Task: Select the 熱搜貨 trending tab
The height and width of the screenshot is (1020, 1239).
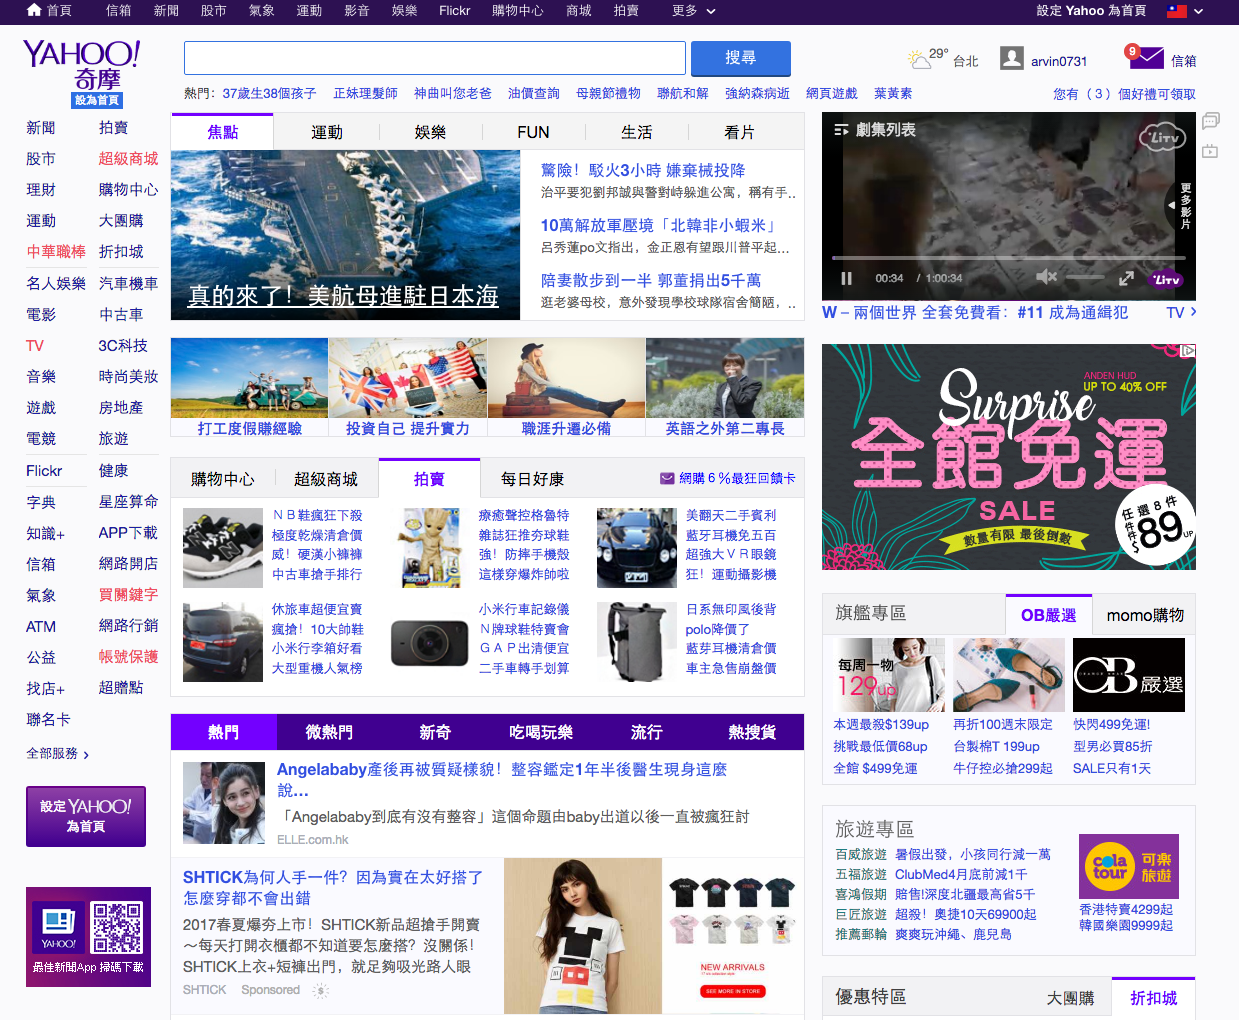Action: point(752,732)
